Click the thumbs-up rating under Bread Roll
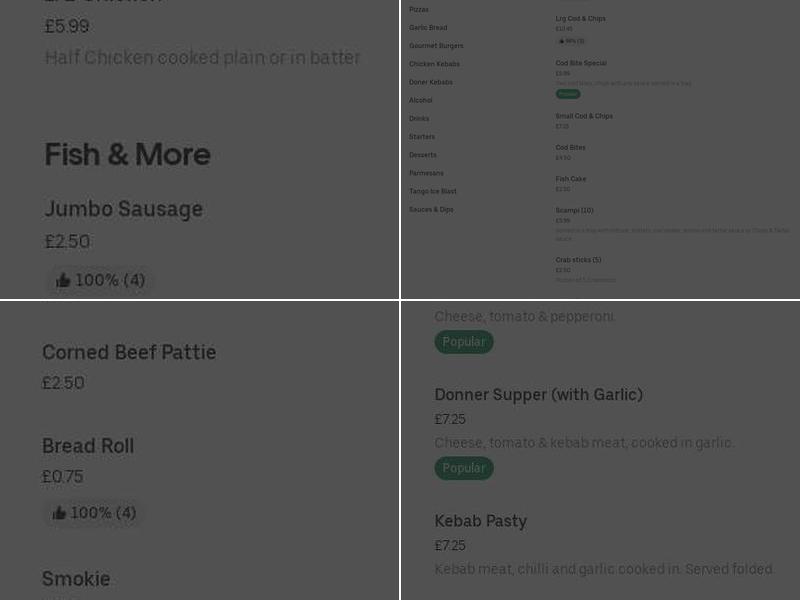The width and height of the screenshot is (800, 600). click(x=93, y=512)
